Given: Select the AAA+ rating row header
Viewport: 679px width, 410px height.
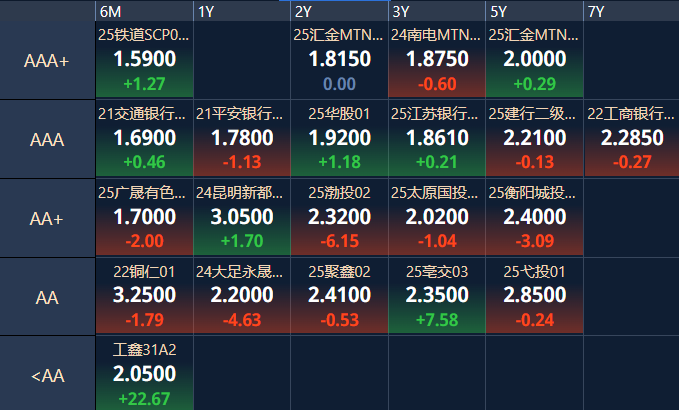Looking at the screenshot, I should pyautogui.click(x=47, y=60).
